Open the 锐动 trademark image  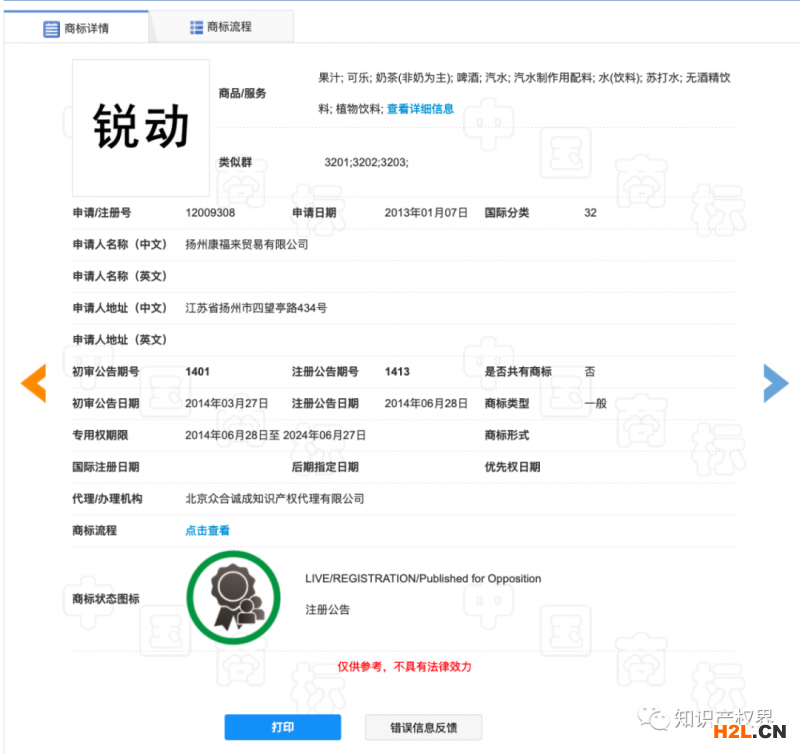(141, 128)
